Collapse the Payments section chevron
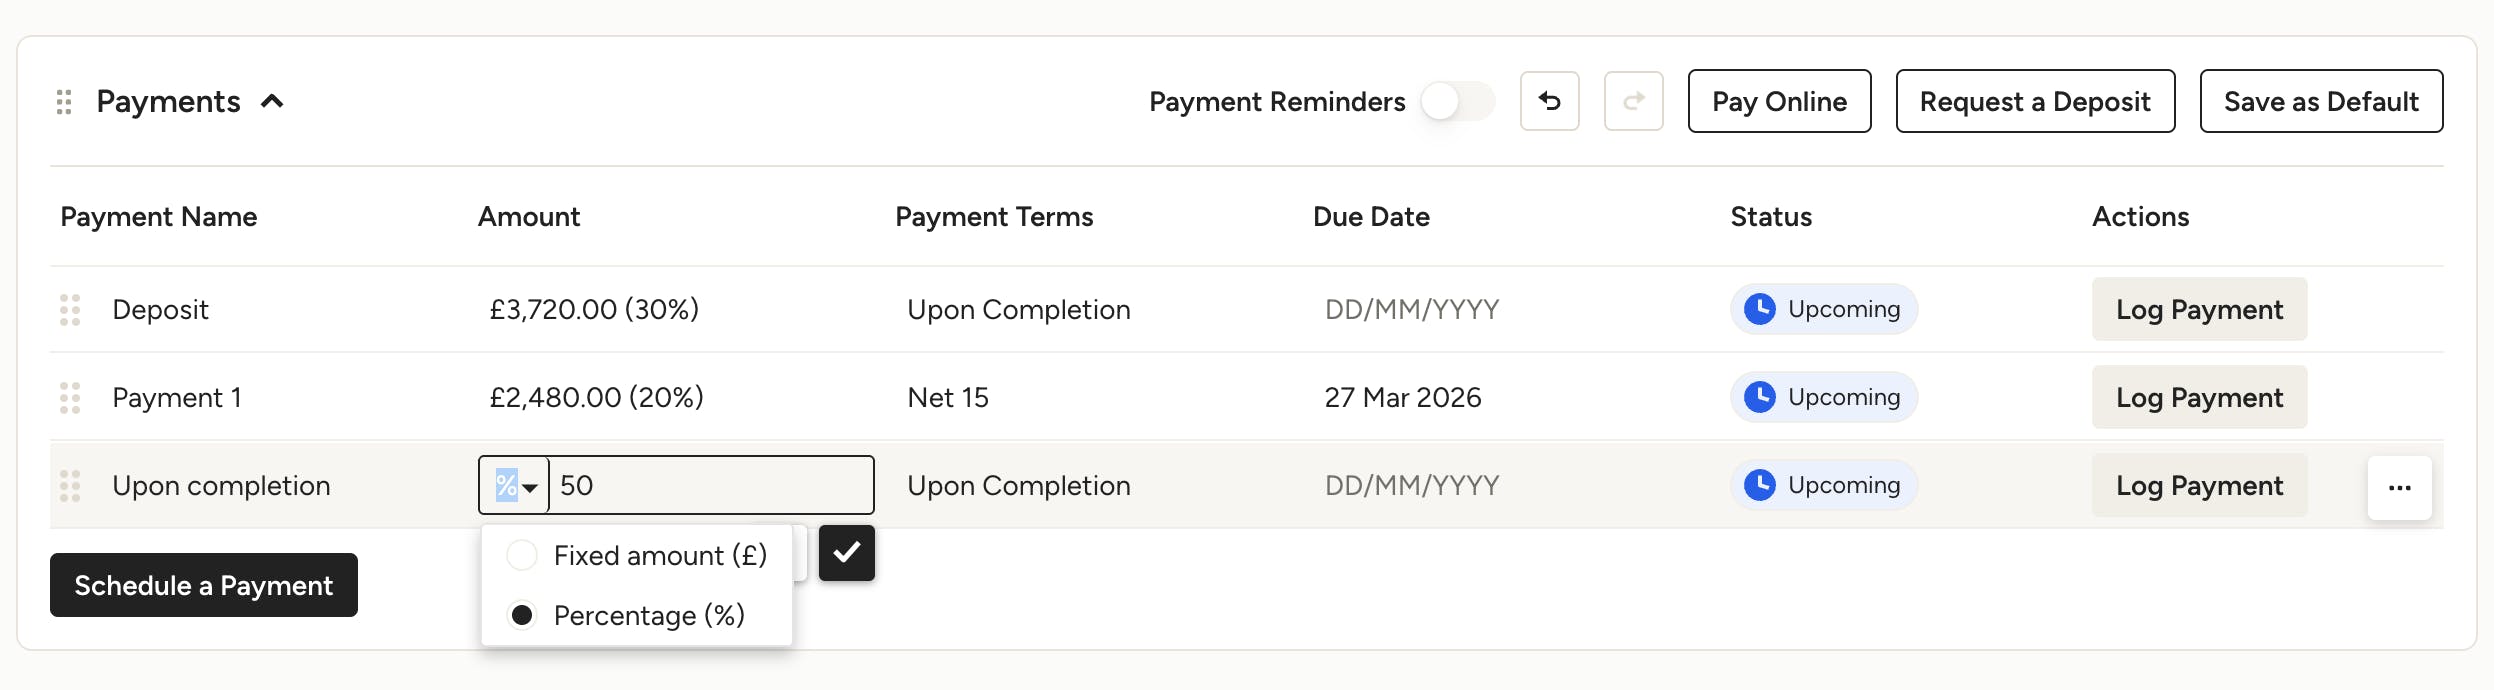Viewport: 2494px width, 690px height. pos(272,101)
